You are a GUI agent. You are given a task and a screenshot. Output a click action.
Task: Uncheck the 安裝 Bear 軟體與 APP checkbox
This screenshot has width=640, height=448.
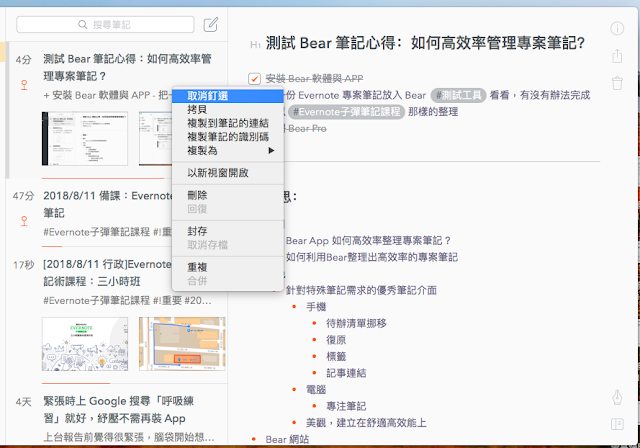pos(254,78)
